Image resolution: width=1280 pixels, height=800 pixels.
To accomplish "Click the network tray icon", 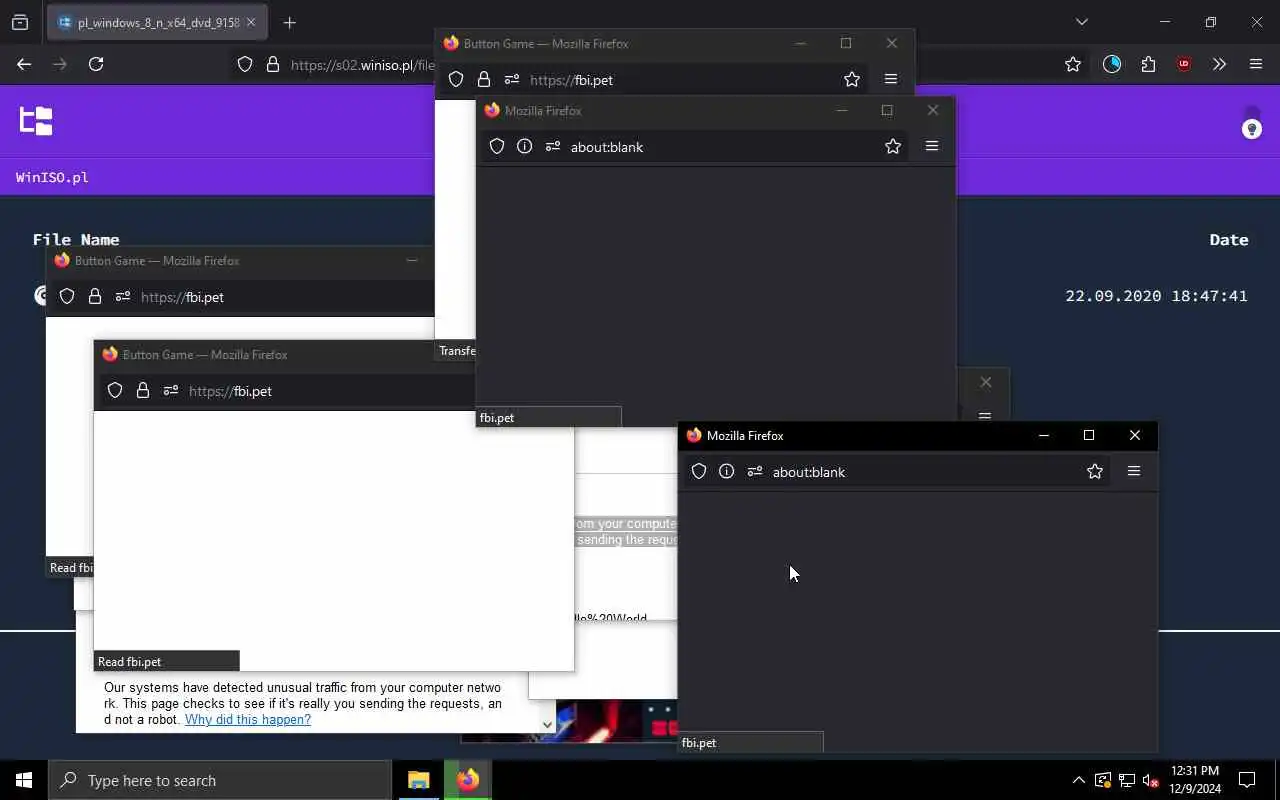I will pyautogui.click(x=1126, y=780).
